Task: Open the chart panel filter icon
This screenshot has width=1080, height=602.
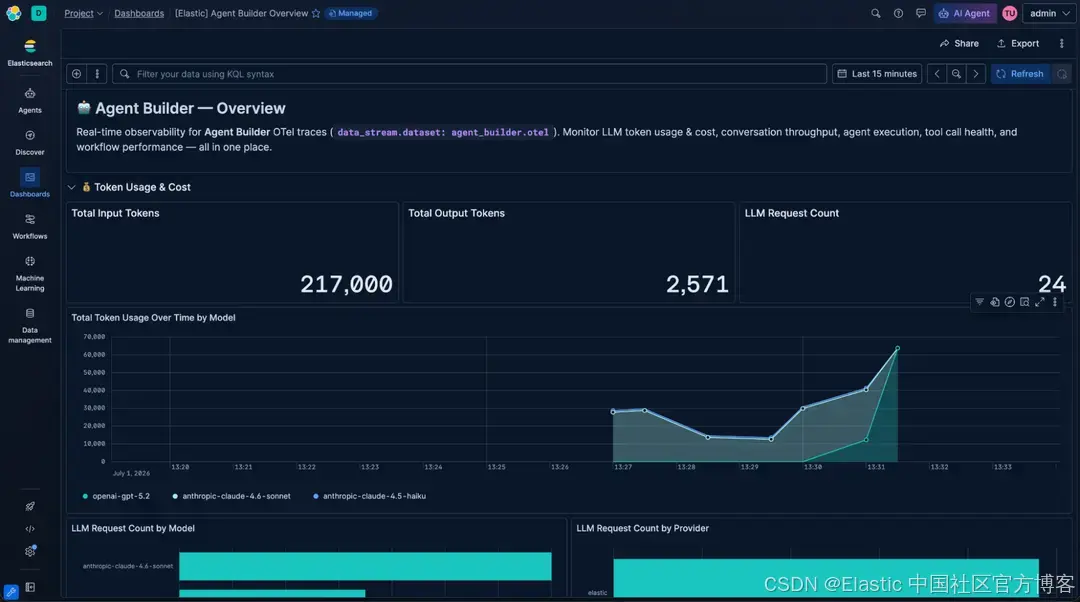Action: coord(979,302)
